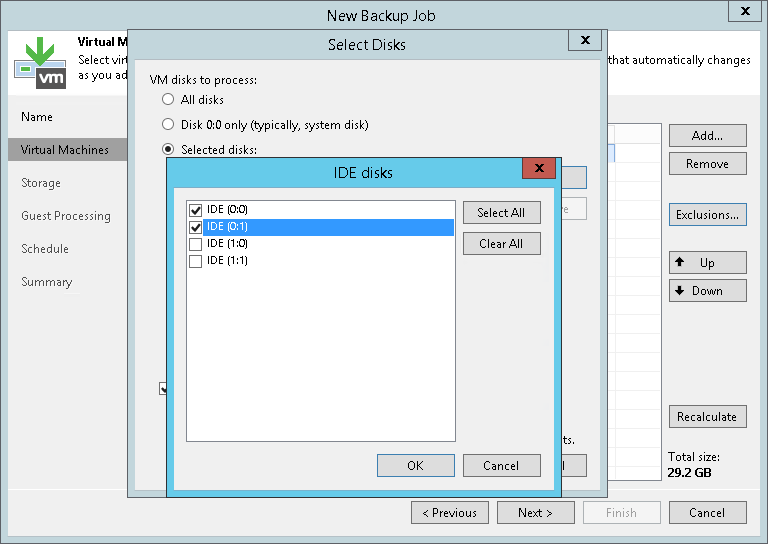Open the Exclusions... button

[x=708, y=214]
